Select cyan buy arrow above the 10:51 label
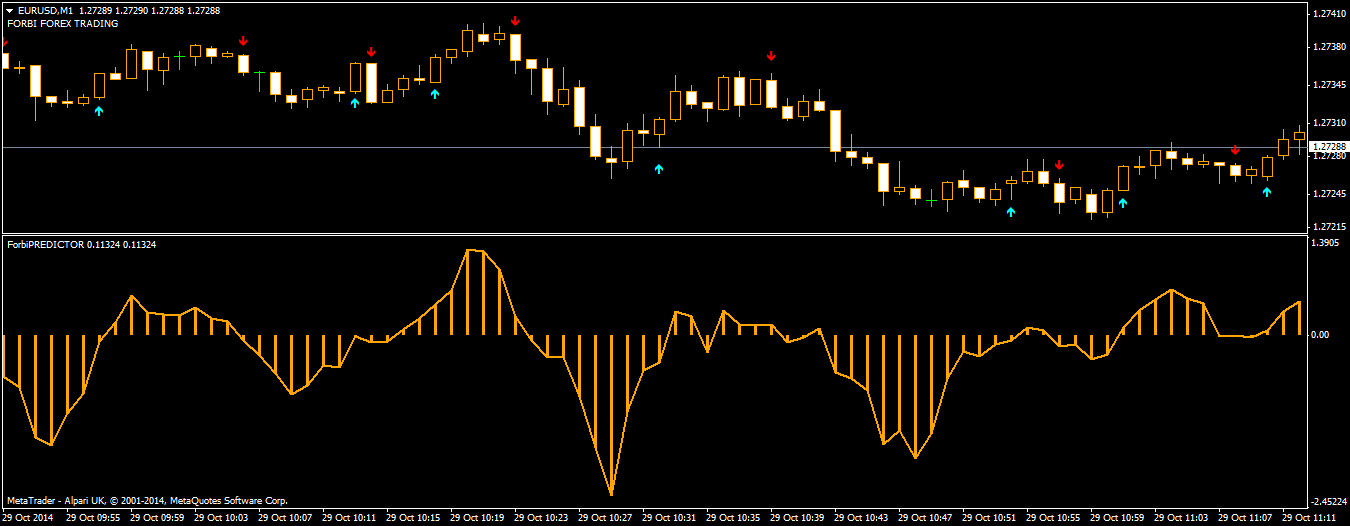Screen dimensions: 1350x526 pos(1010,211)
